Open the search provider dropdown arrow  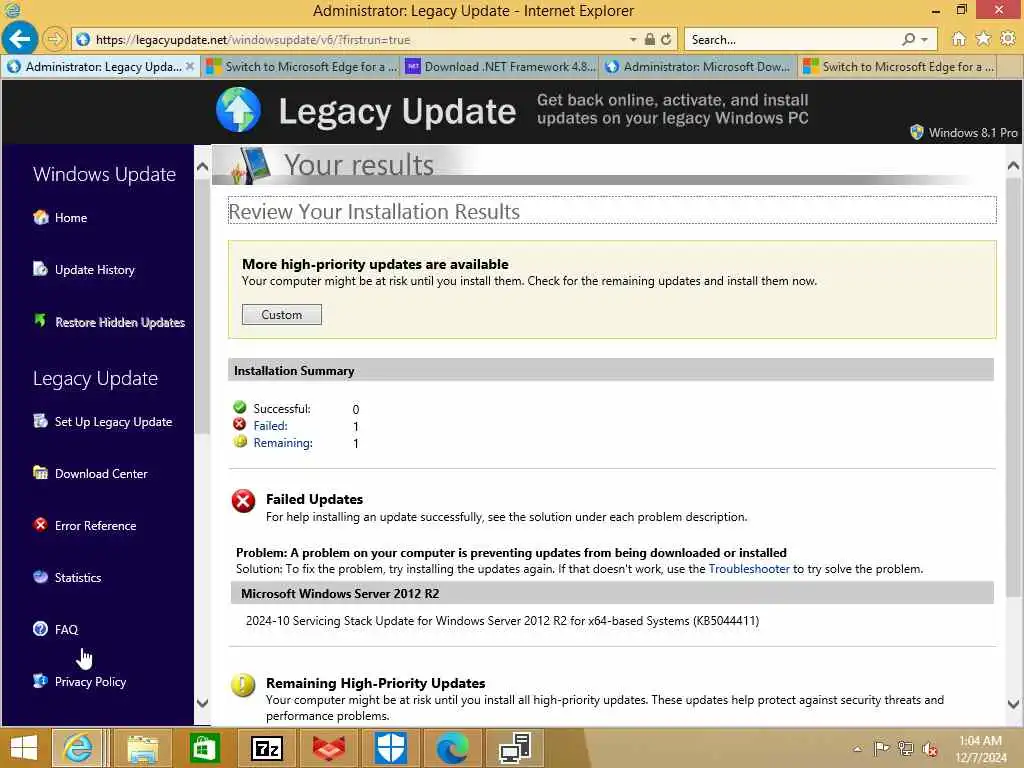pos(924,40)
